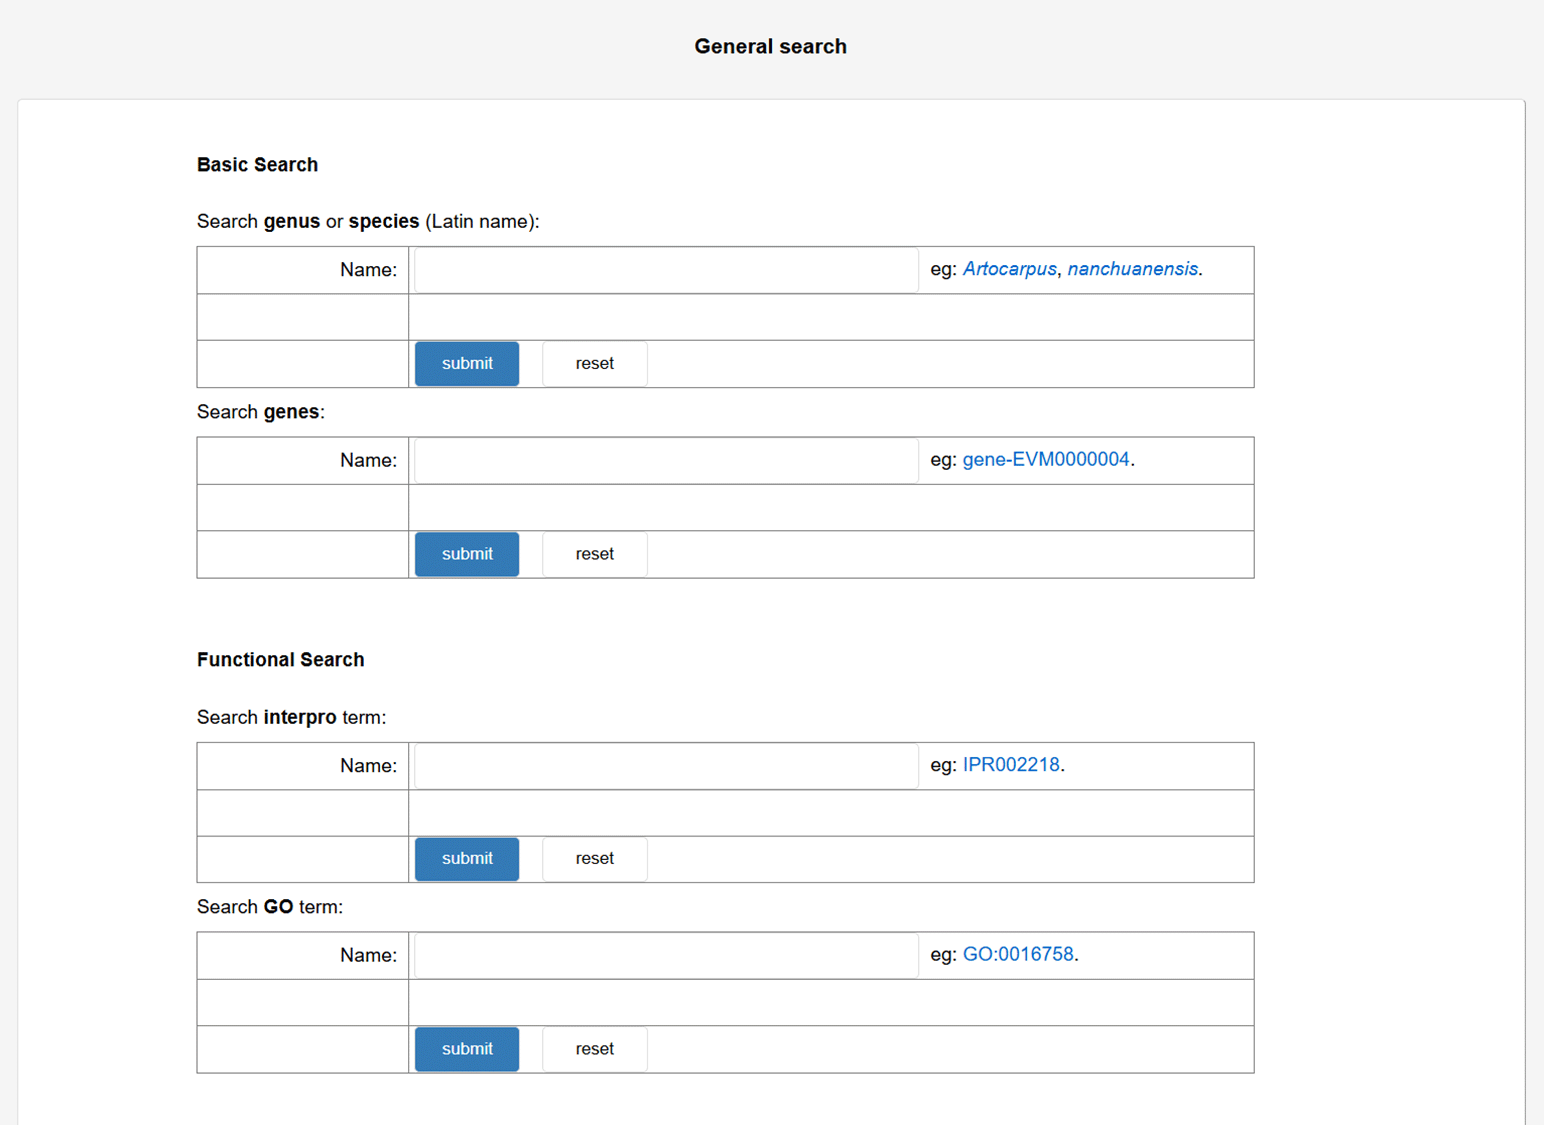The image size is (1544, 1125).
Task: Reset the interpro term search form
Action: coord(594,859)
